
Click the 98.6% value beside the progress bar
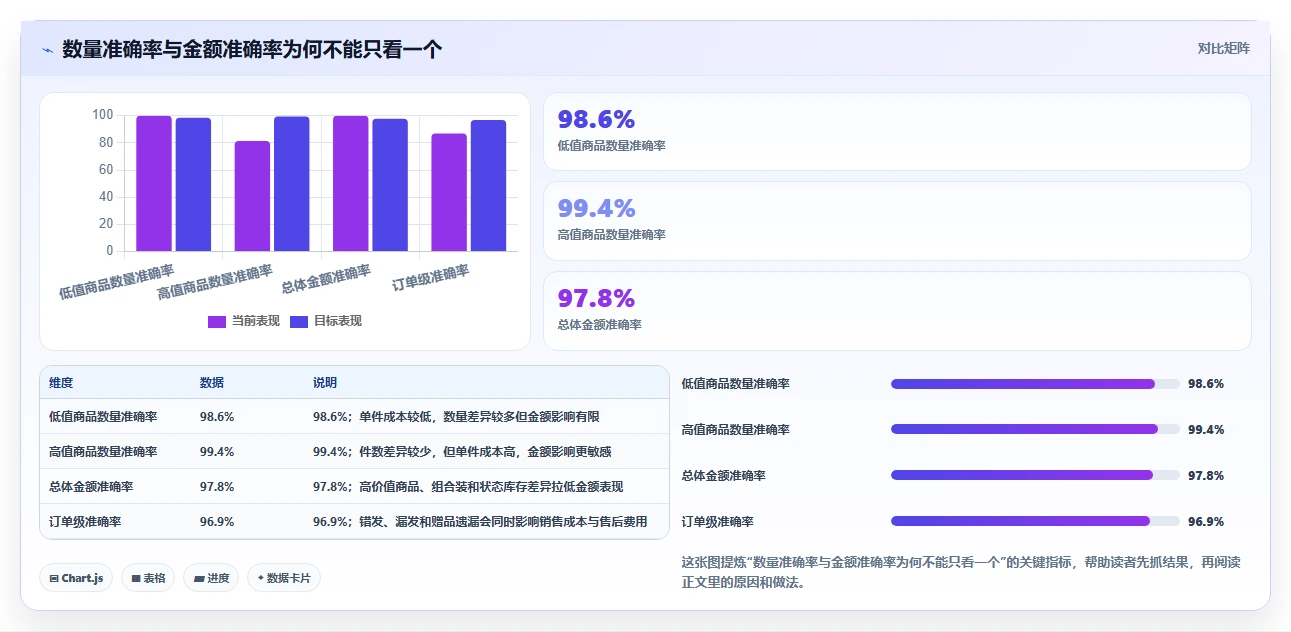click(x=1206, y=383)
